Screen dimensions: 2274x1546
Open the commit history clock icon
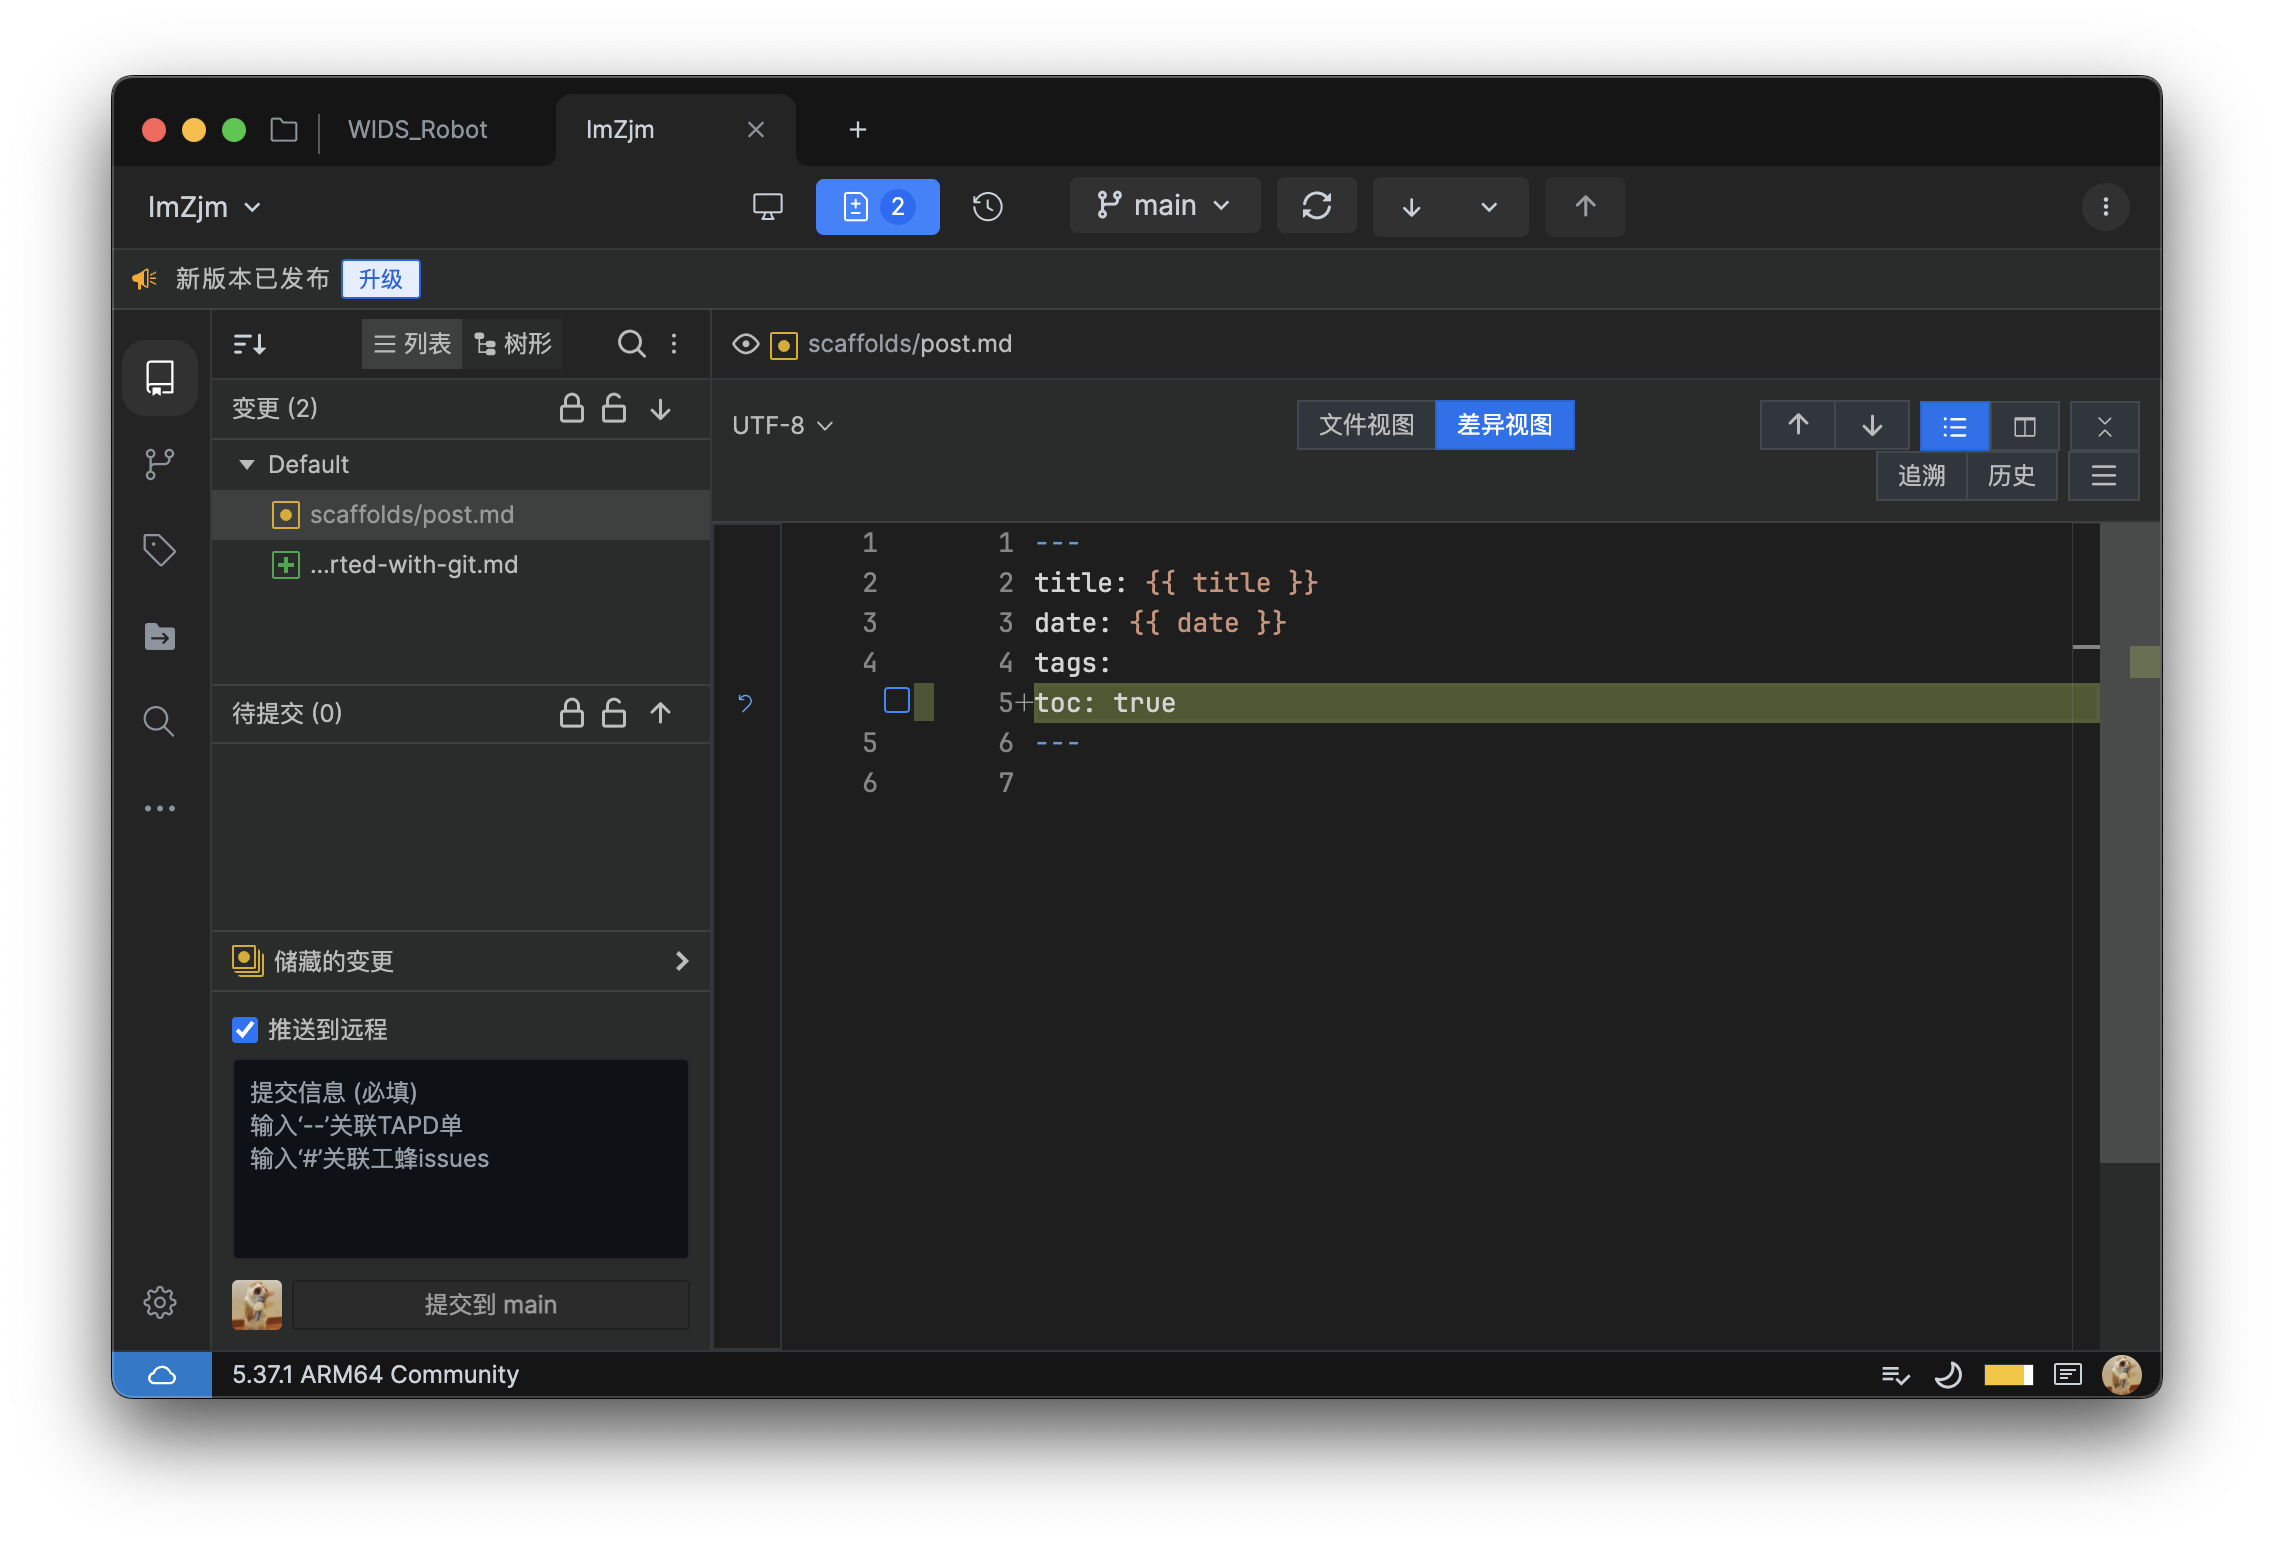987,207
